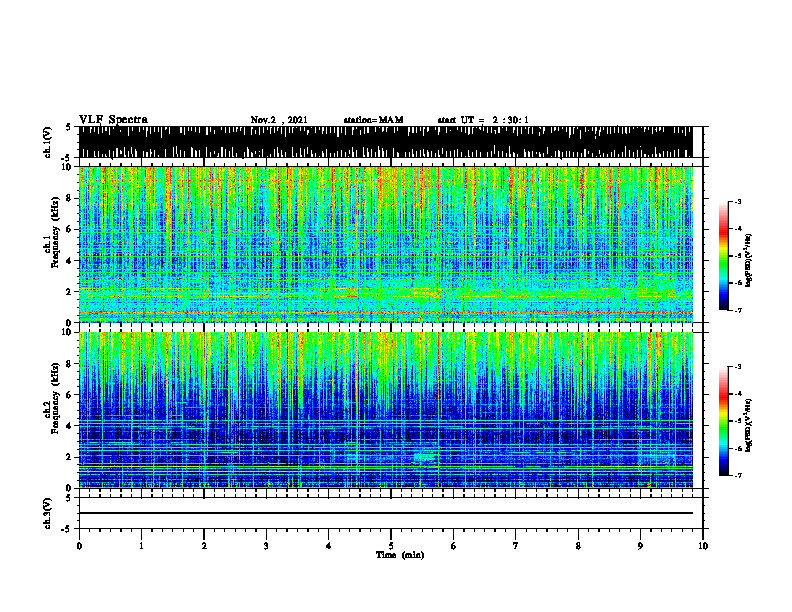Screen dimensions: 792x612
Task: Click the ch.1 spectrogram color scale bar
Action: (x=724, y=256)
